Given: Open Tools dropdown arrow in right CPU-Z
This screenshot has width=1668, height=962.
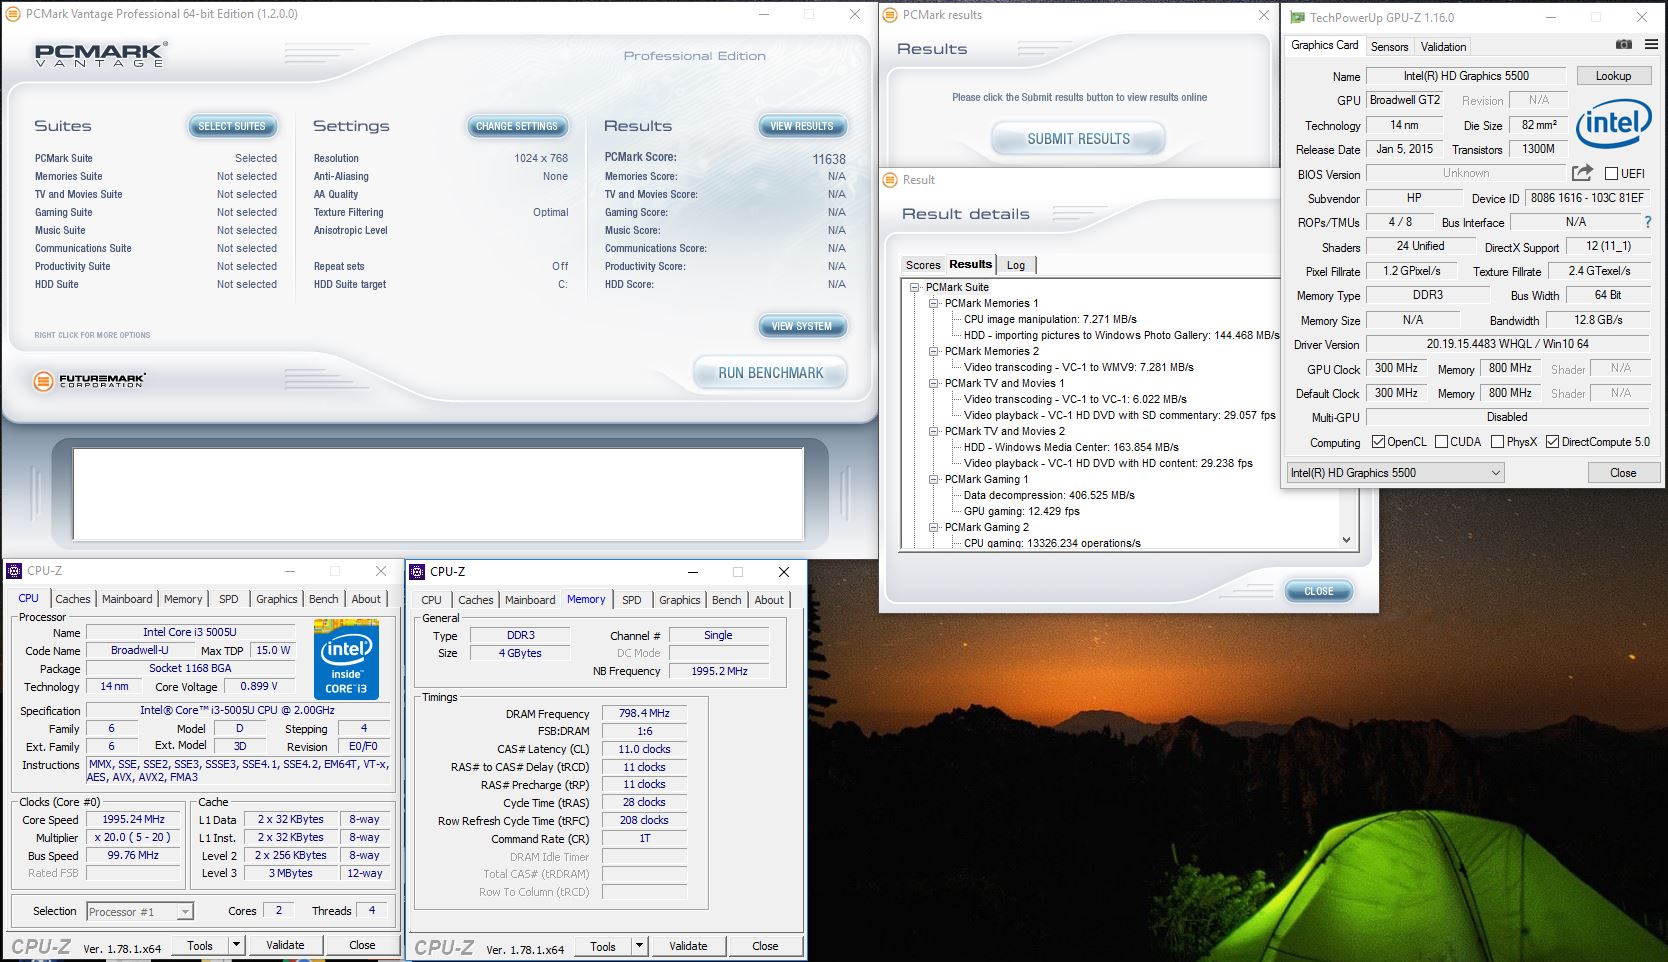Looking at the screenshot, I should [x=639, y=945].
